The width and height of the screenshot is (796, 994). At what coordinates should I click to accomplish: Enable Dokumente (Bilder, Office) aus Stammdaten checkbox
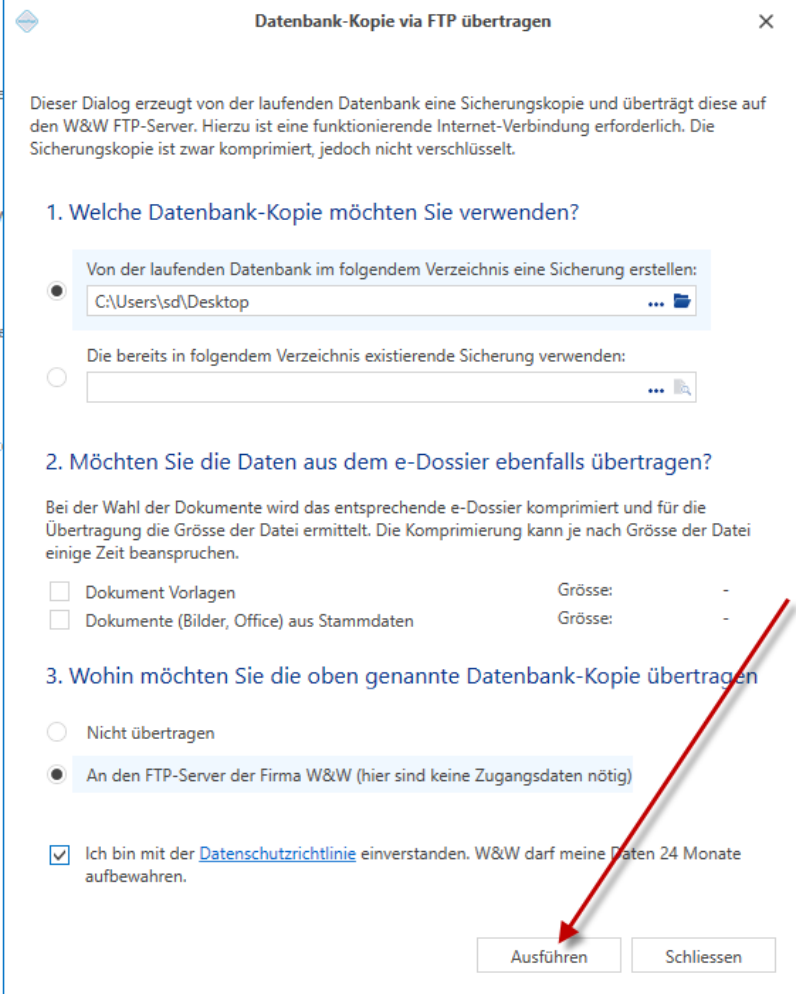[x=60, y=619]
